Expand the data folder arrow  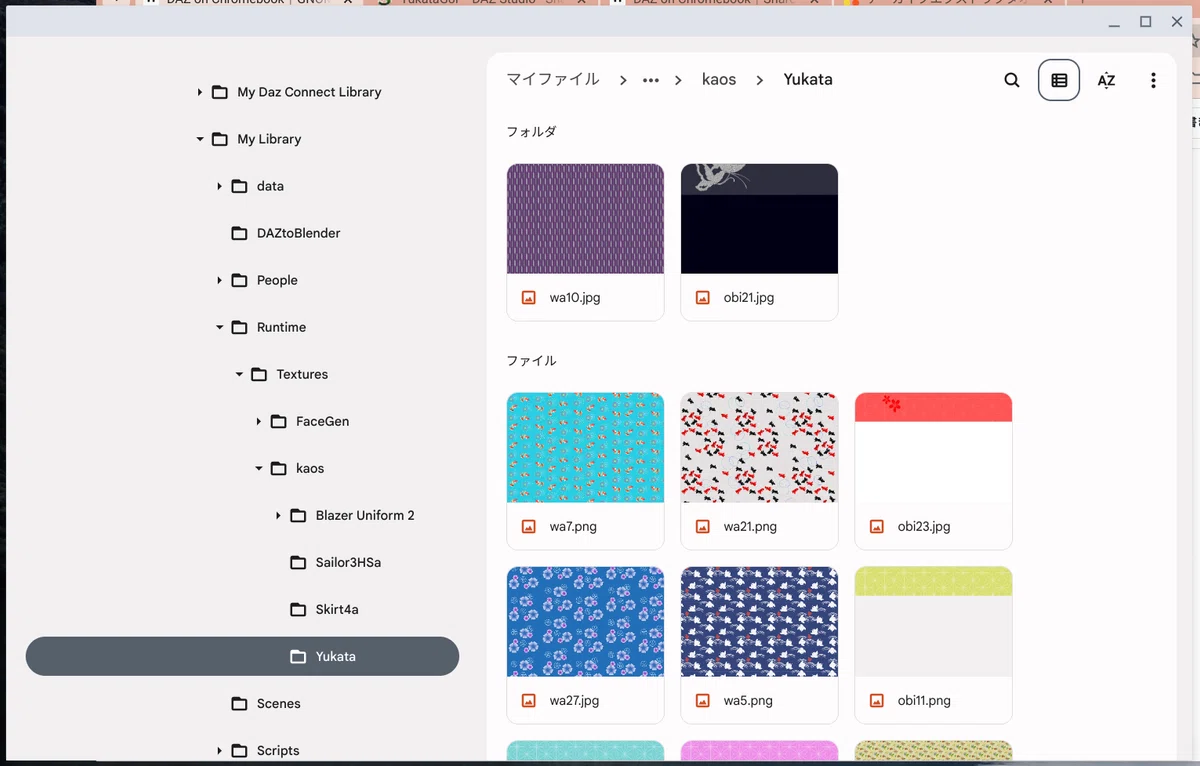[x=219, y=186]
